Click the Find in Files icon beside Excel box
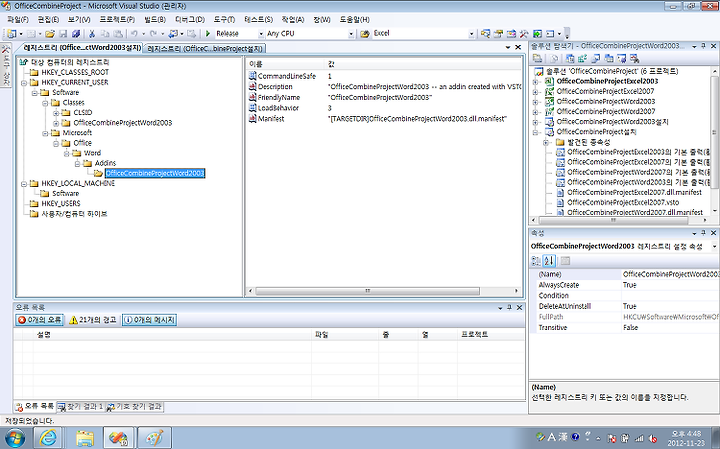The image size is (720, 449). (x=365, y=34)
